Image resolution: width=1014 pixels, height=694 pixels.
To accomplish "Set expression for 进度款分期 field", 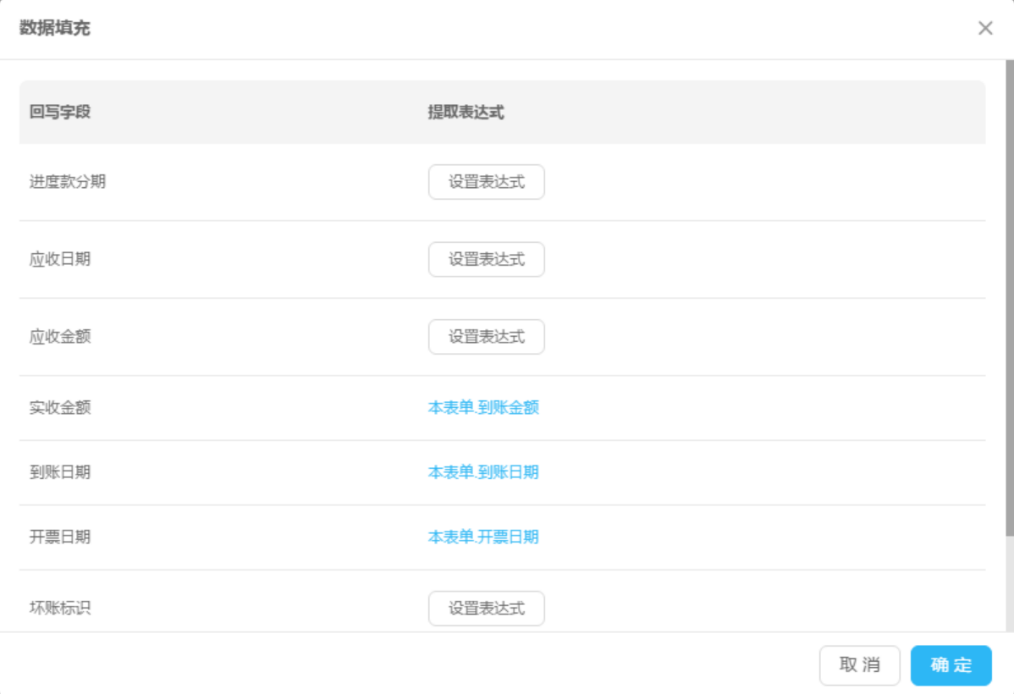I will click(486, 182).
